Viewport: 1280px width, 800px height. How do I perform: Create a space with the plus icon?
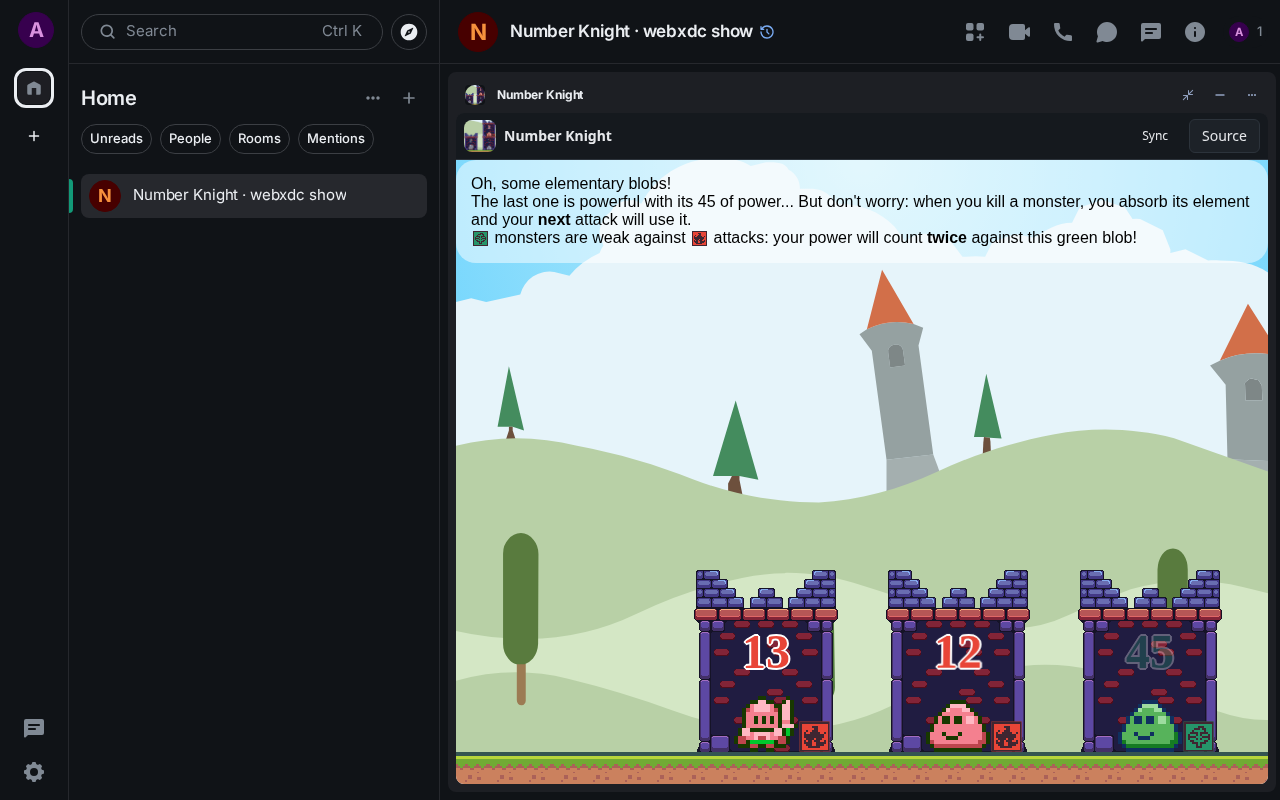pos(34,136)
